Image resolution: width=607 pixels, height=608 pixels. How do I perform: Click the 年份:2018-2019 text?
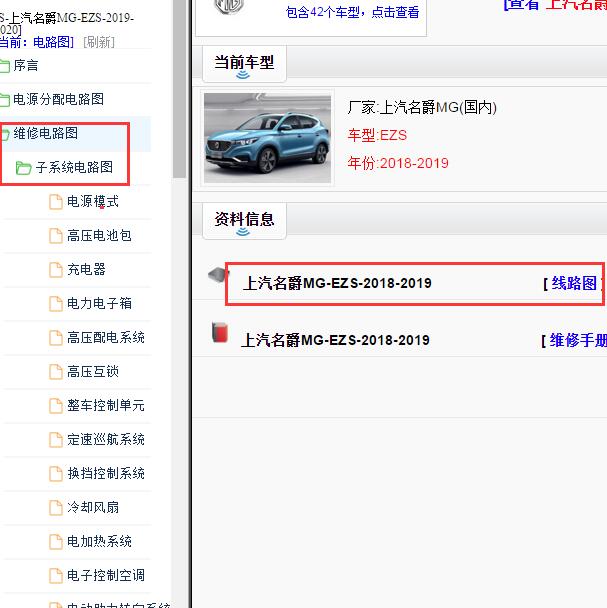(398, 163)
